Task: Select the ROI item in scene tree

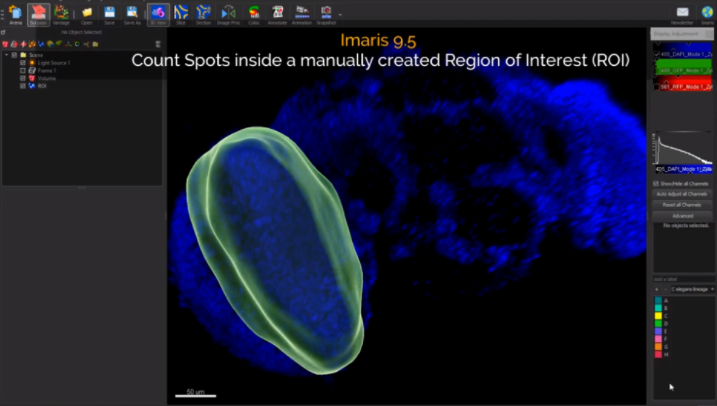Action: point(42,86)
